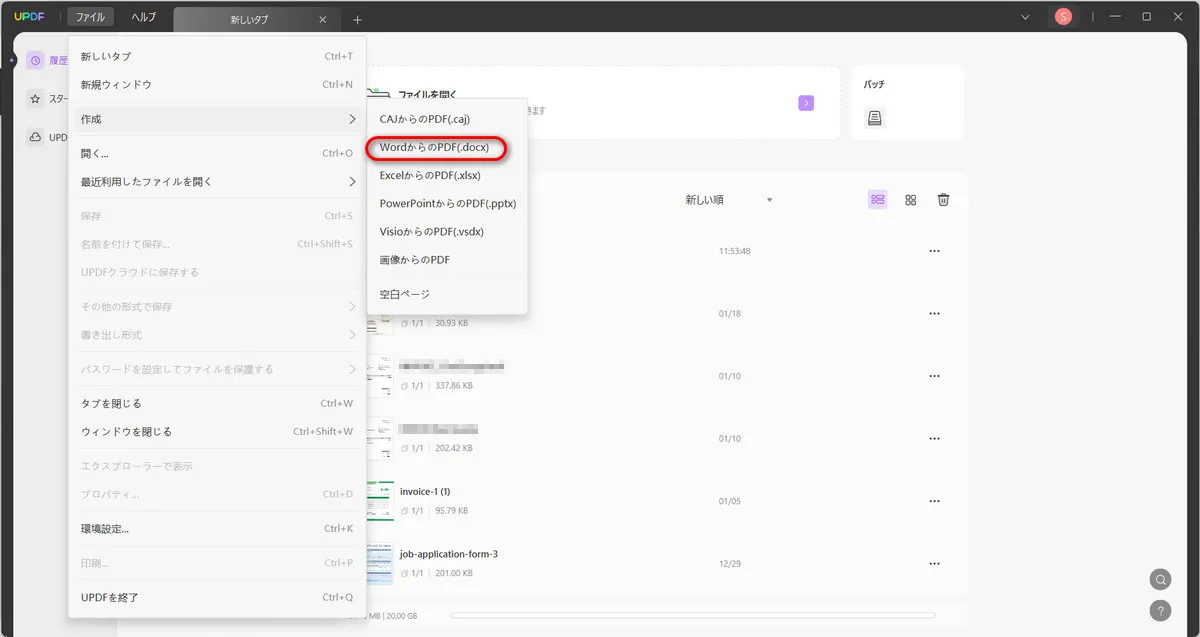Open more options for job-application-form-3
The width and height of the screenshot is (1200, 637).
[x=935, y=563]
